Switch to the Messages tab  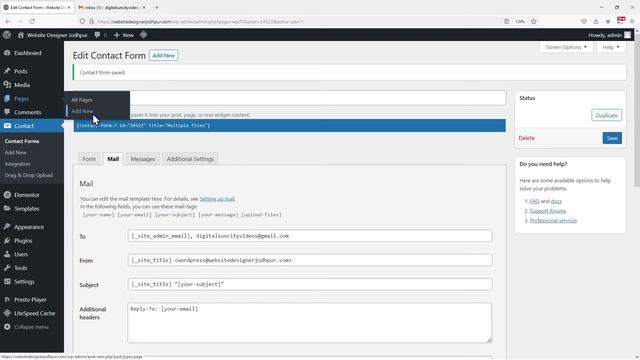point(143,159)
